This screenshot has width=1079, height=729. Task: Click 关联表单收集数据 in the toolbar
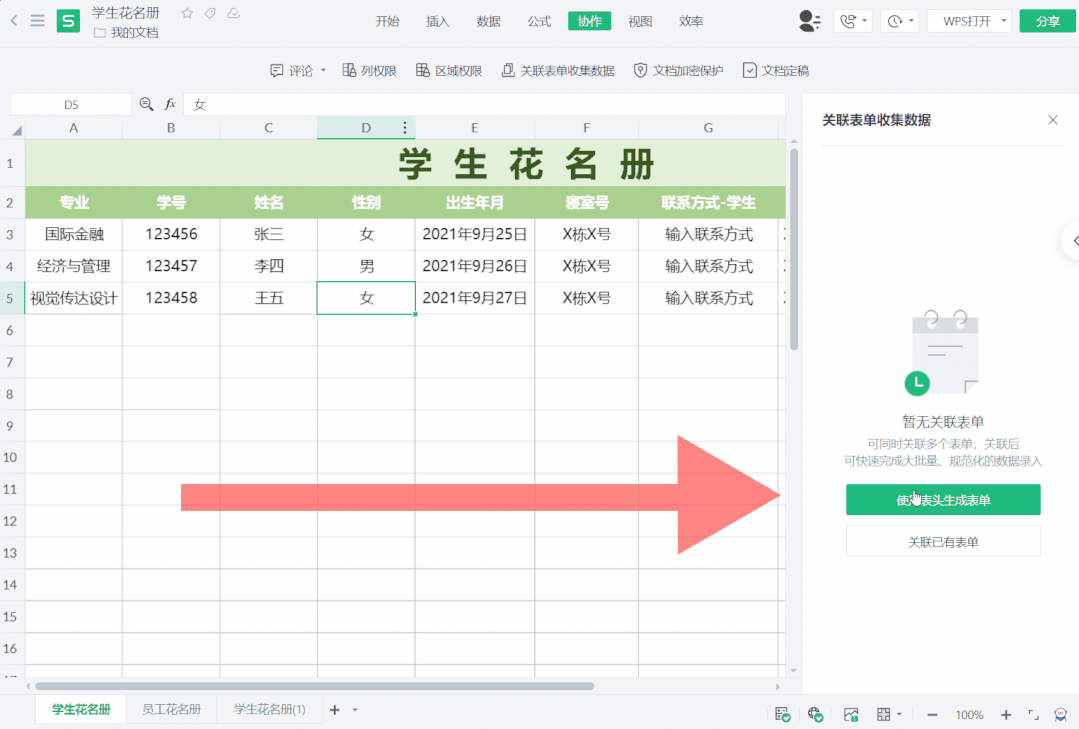tap(558, 70)
